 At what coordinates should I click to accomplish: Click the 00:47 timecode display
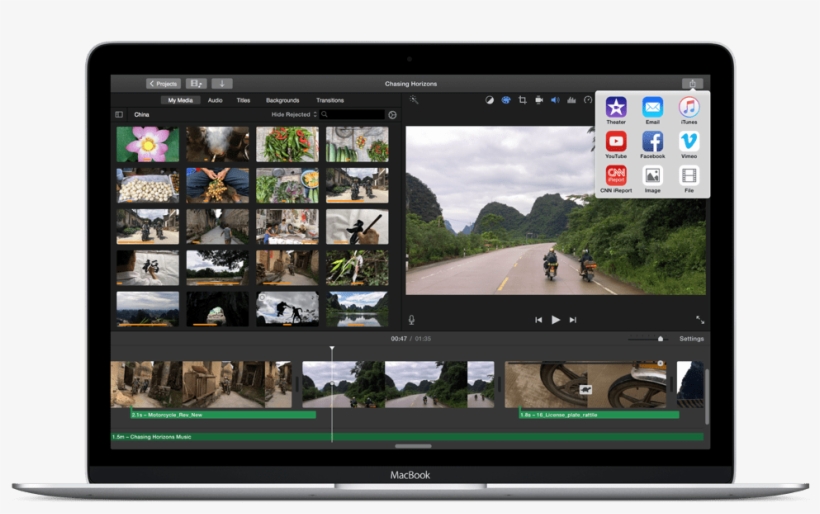(x=398, y=339)
